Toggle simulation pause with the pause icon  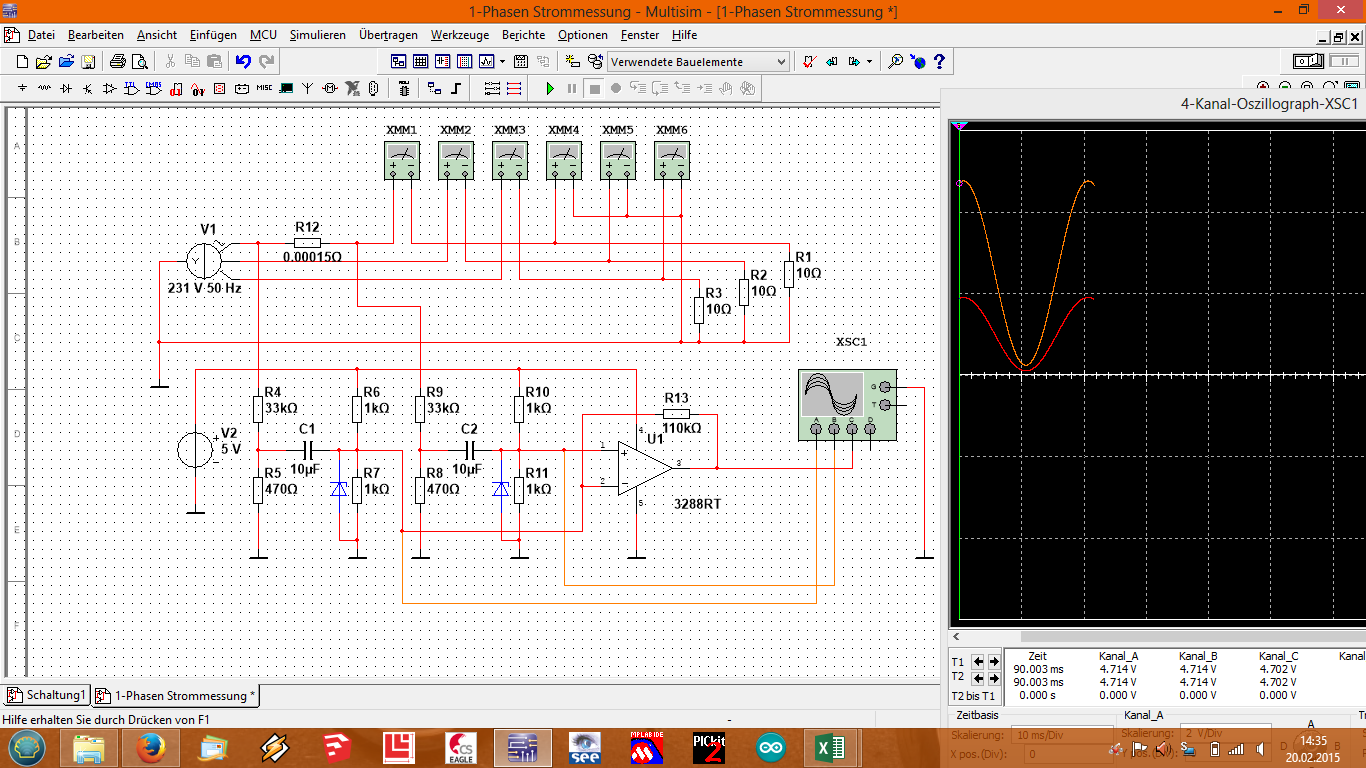pyautogui.click(x=571, y=88)
